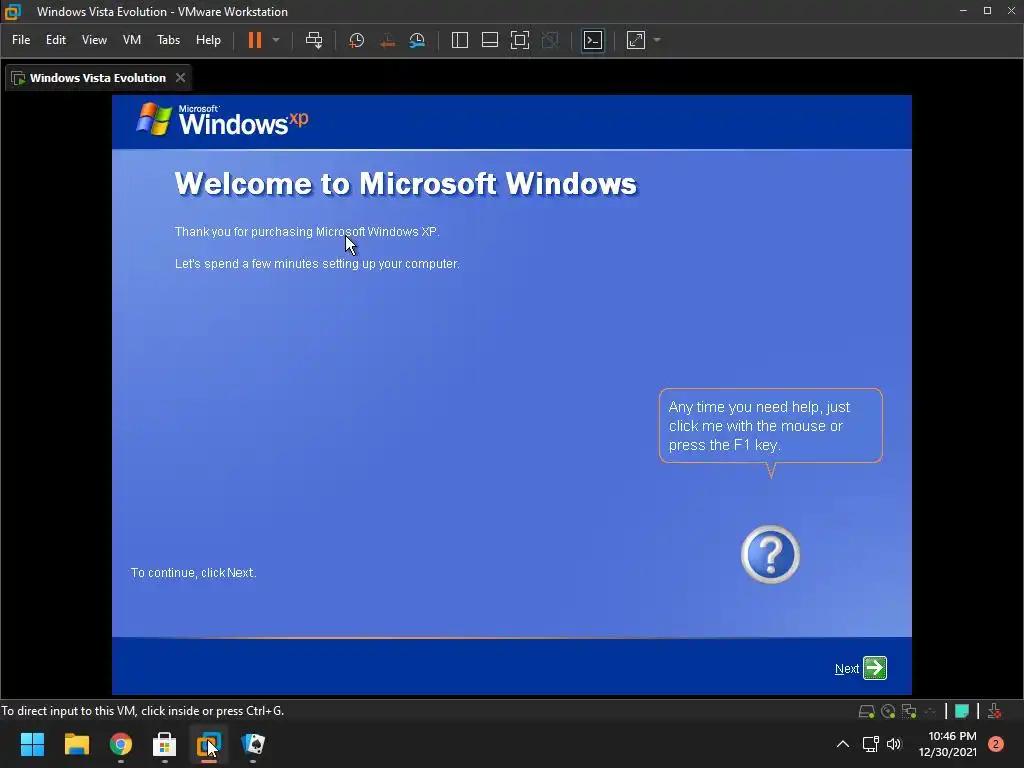1024x768 pixels.
Task: Click the CD/DVD drive status icon
Action: pyautogui.click(x=888, y=711)
